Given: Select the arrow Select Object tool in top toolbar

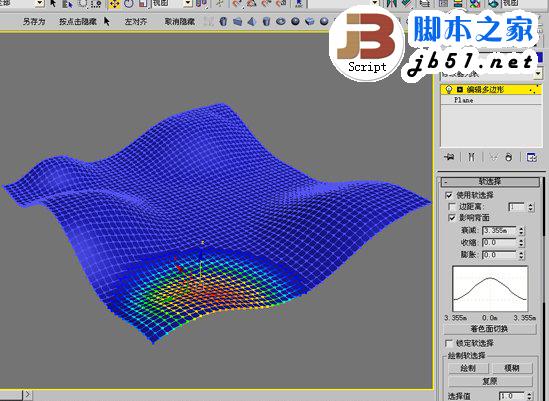Looking at the screenshot, I should (x=53, y=4).
